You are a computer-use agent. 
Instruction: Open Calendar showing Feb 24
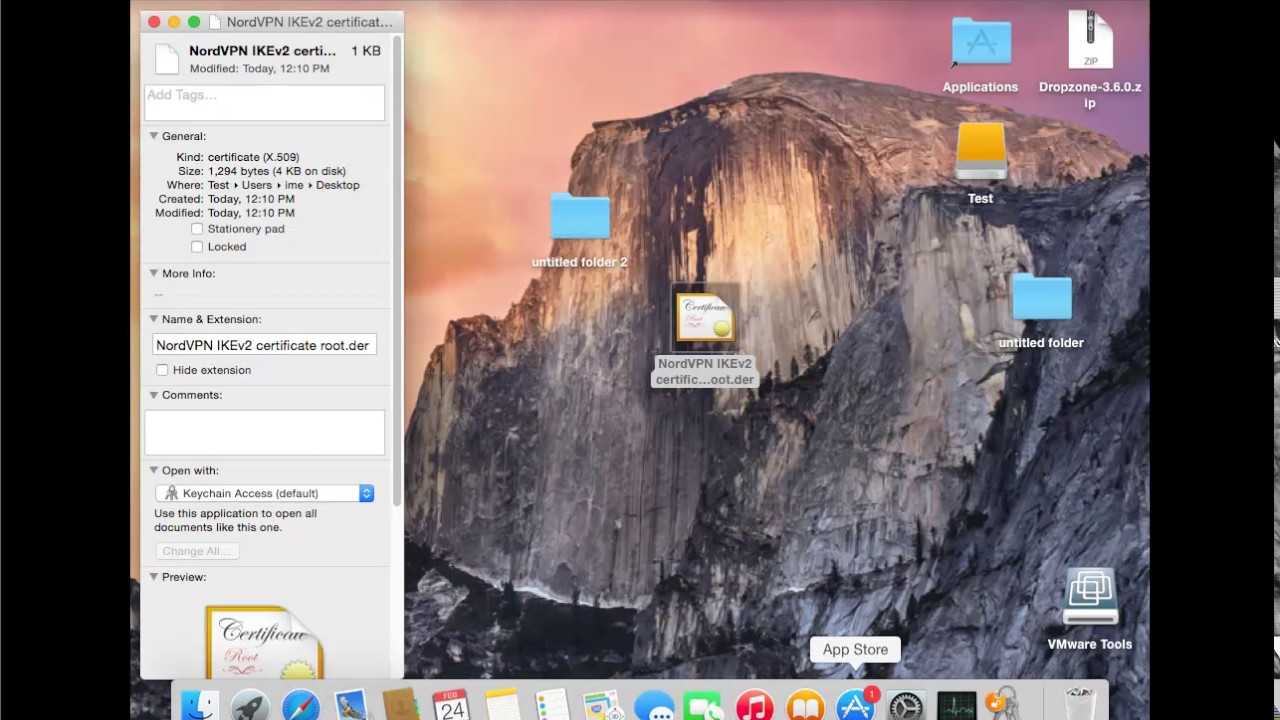(451, 704)
